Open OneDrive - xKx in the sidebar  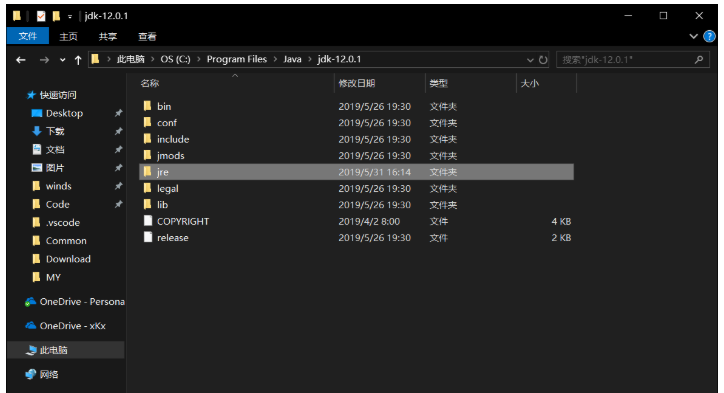[x=72, y=326]
